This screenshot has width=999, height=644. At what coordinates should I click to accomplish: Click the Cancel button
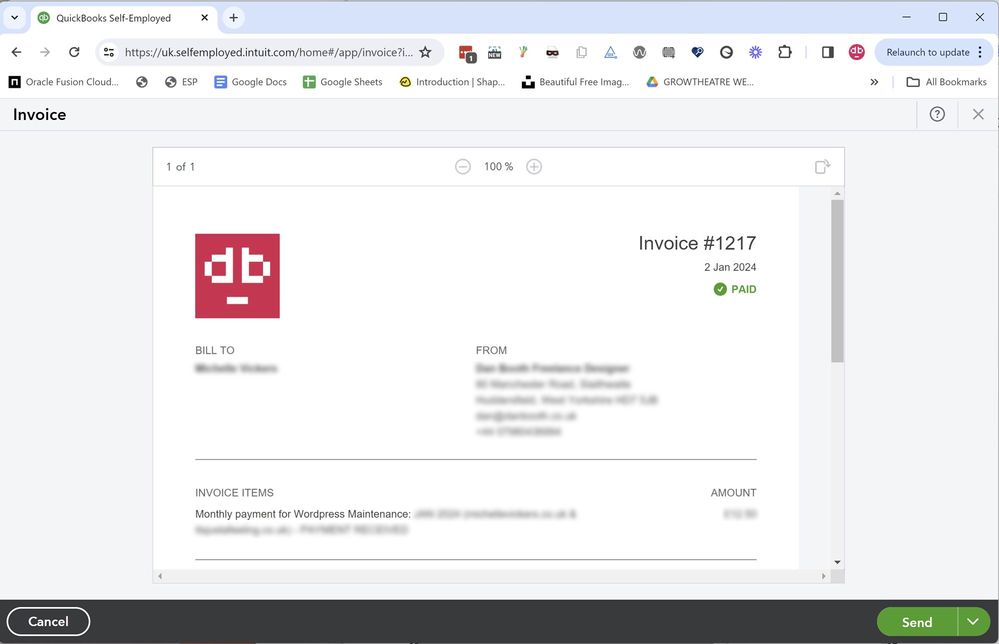48,621
